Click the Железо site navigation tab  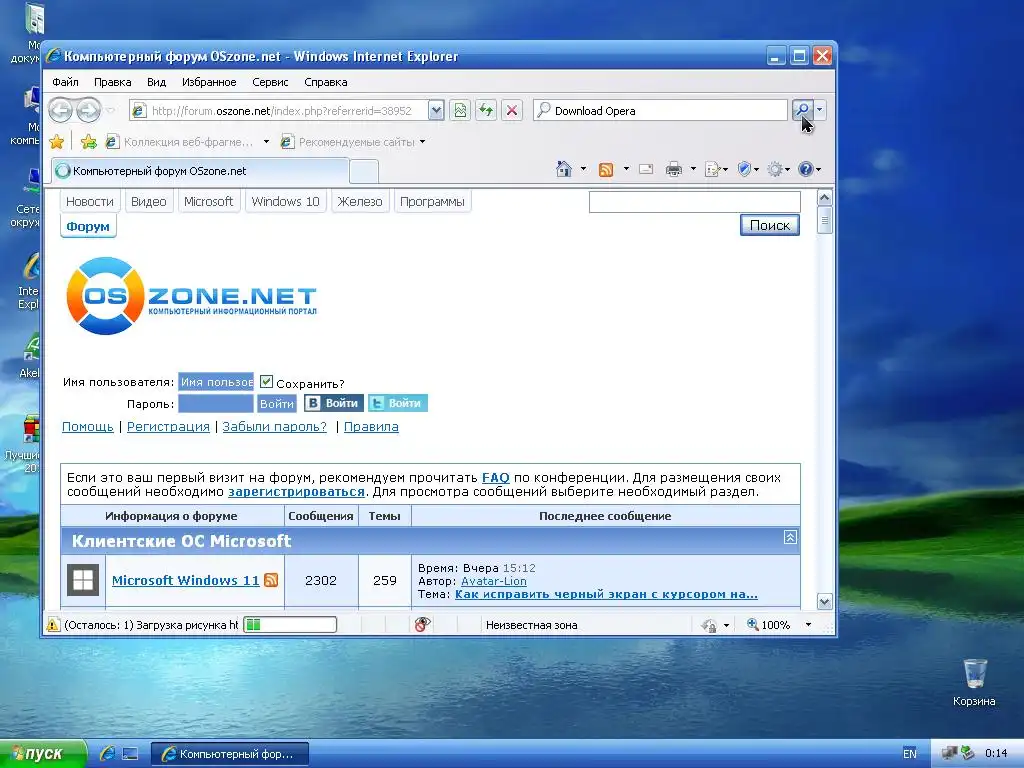(x=360, y=202)
